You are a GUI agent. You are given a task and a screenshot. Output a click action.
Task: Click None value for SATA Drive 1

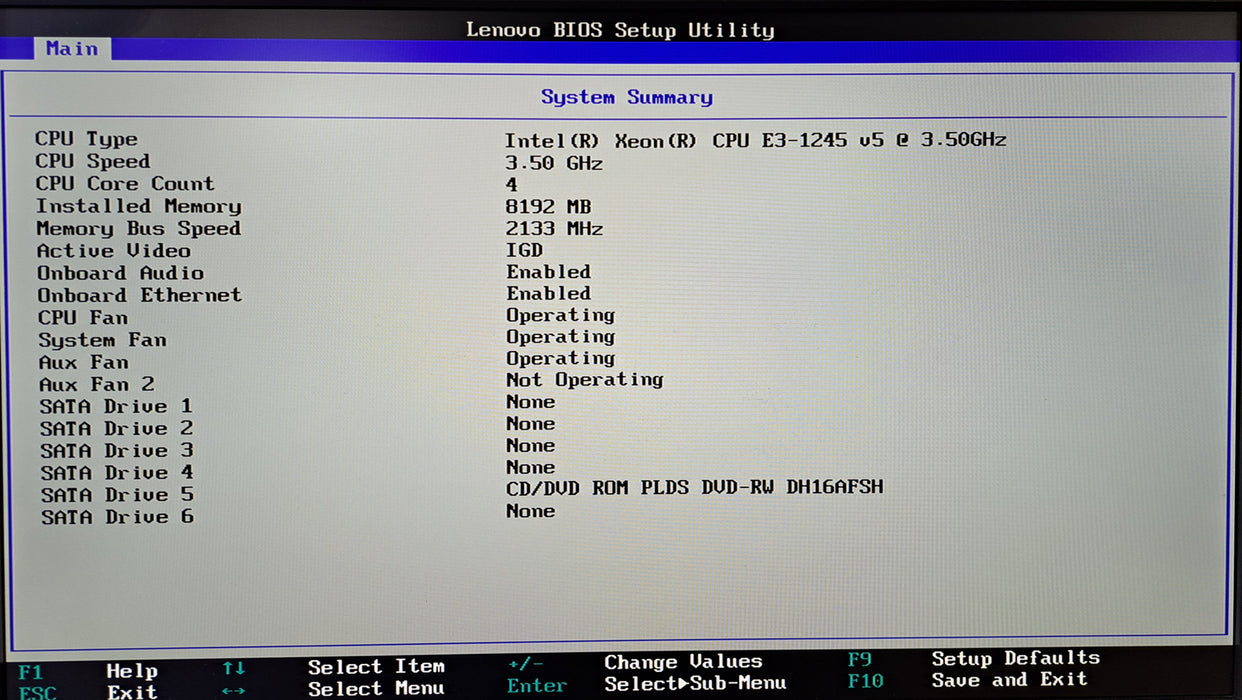pyautogui.click(x=530, y=402)
